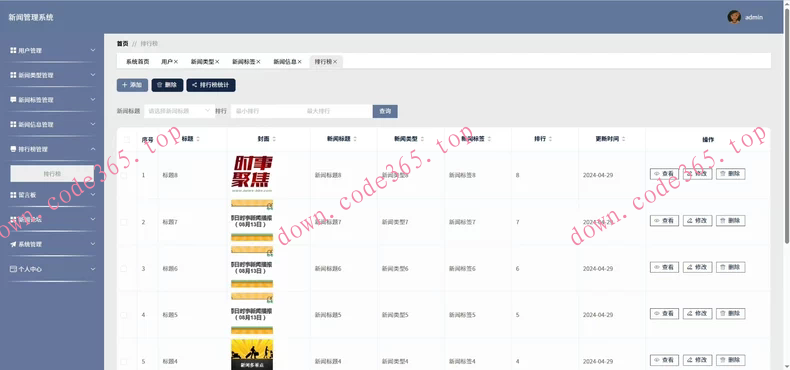Sort table by 封面 column arrows

[x=274, y=139]
